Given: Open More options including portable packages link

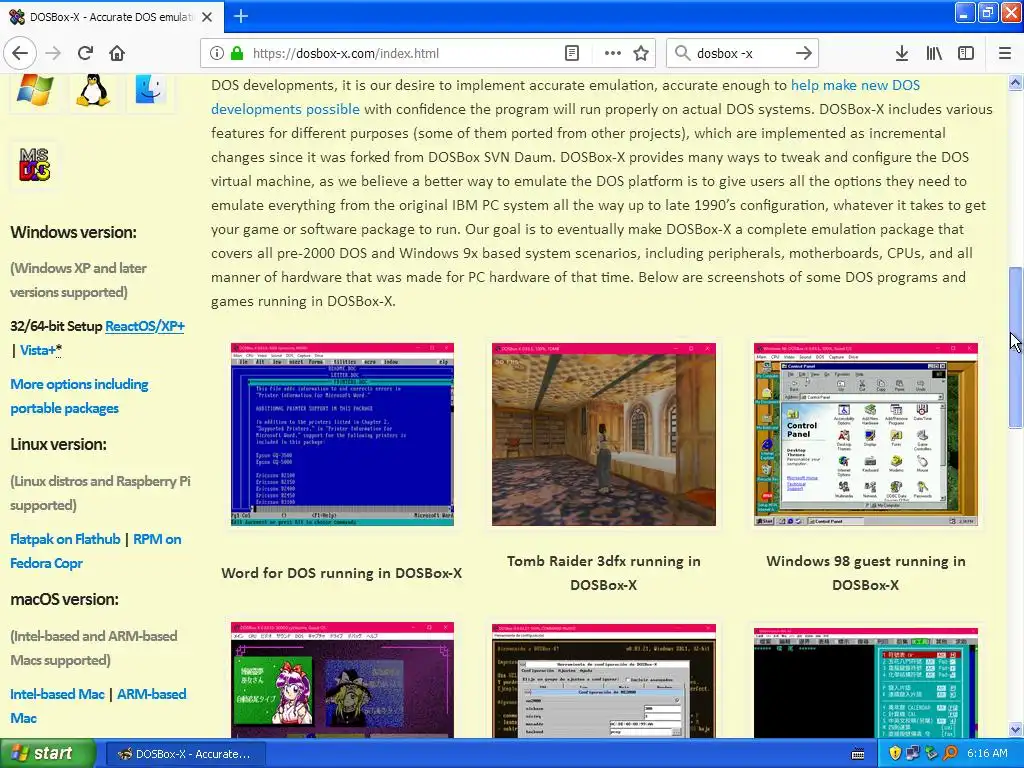Looking at the screenshot, I should pos(79,396).
